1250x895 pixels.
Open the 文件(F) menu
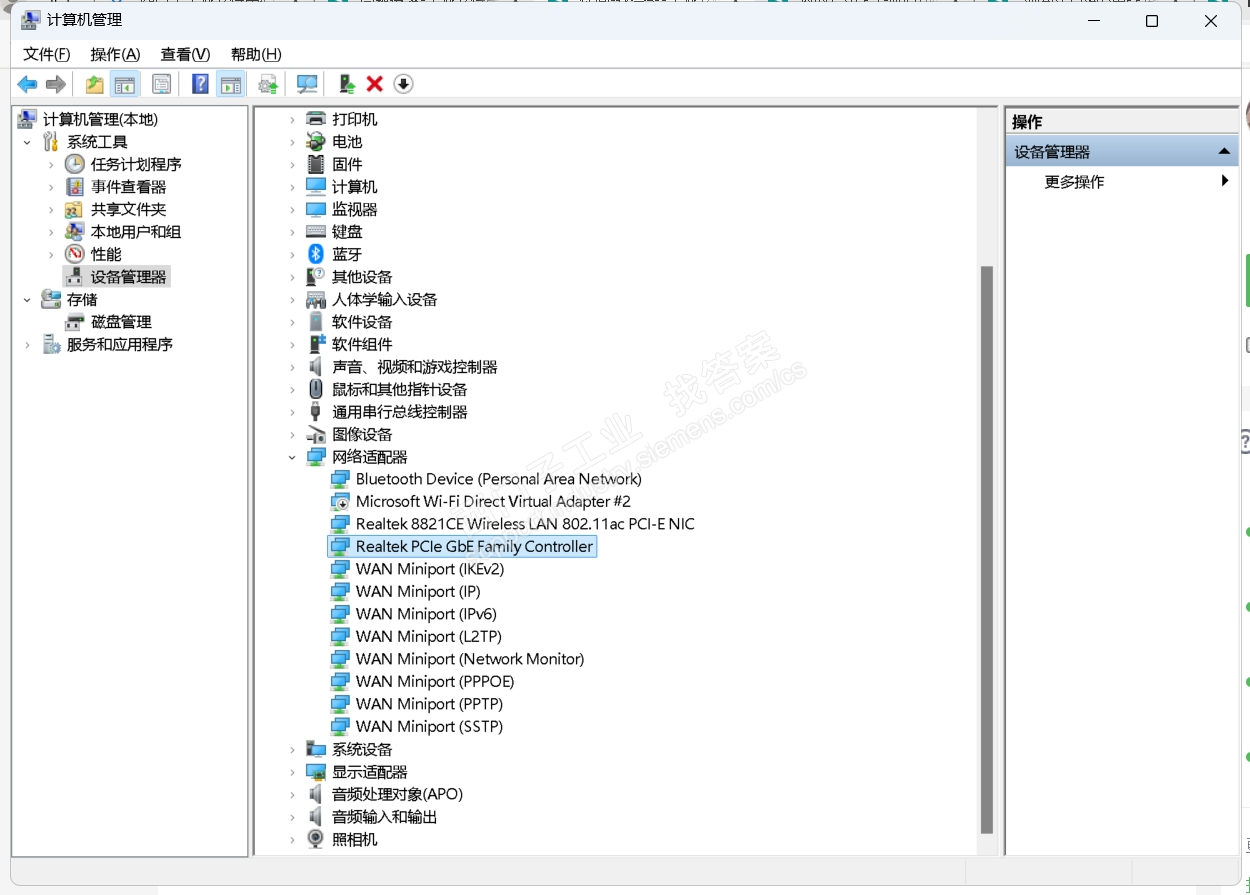pyautogui.click(x=47, y=54)
